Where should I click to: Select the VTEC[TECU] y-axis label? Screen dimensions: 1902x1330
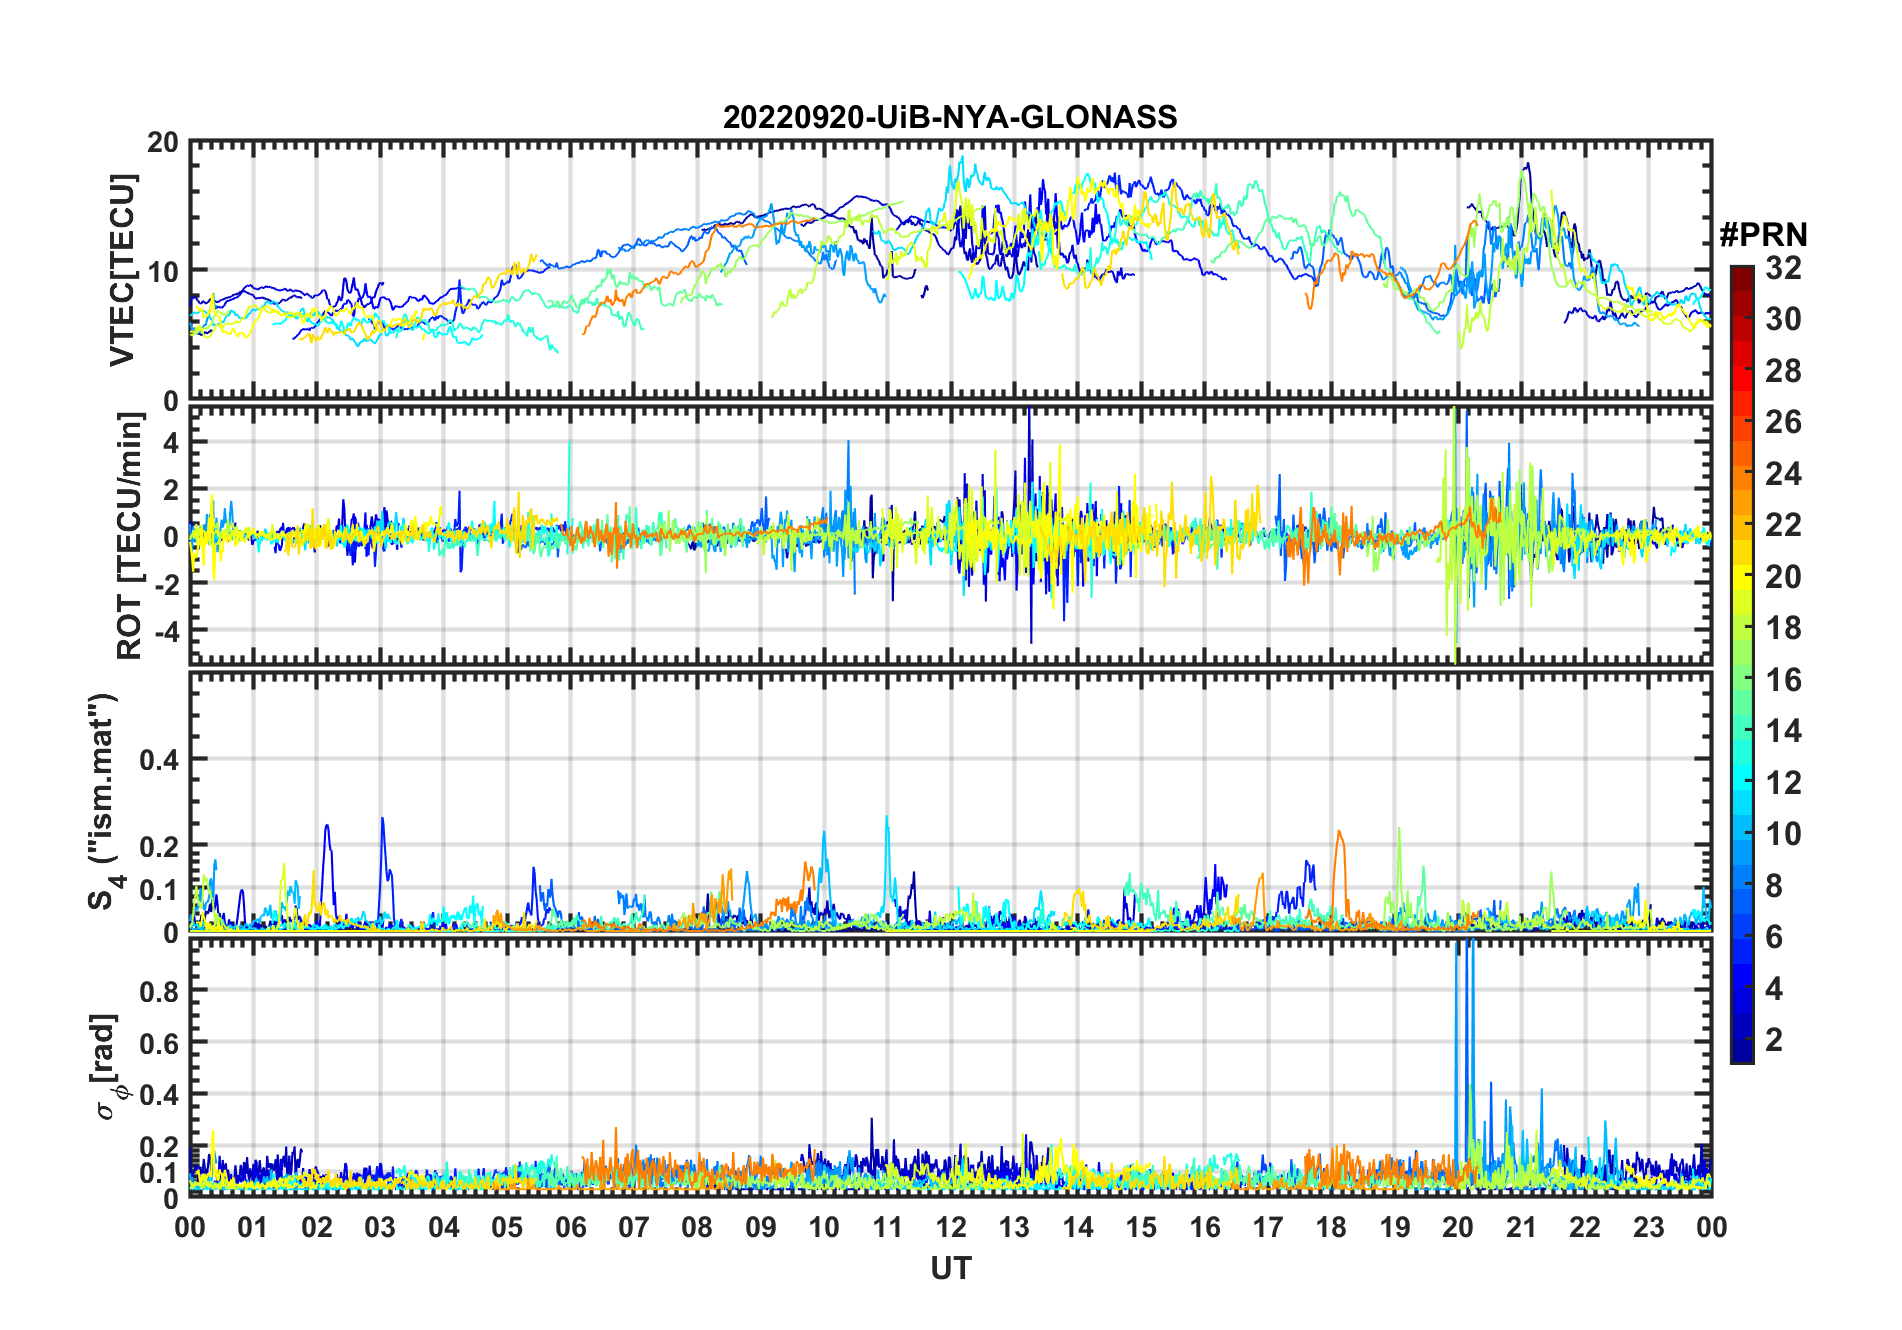122,270
